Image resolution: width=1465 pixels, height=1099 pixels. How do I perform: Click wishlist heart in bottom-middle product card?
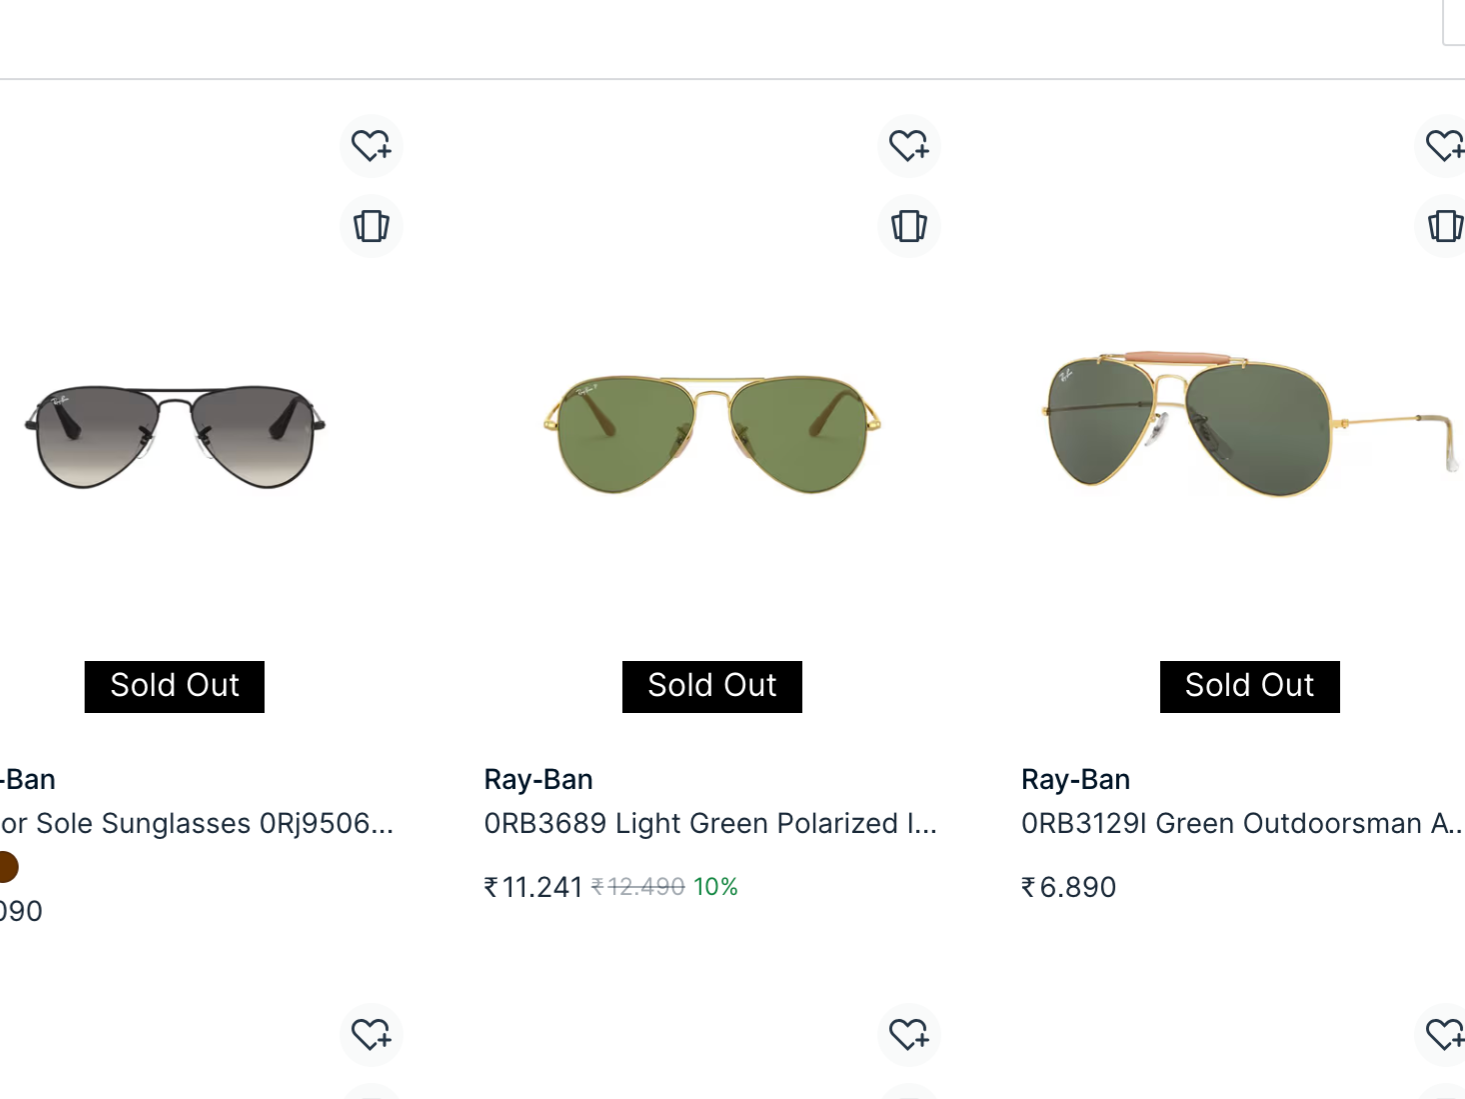909,1034
